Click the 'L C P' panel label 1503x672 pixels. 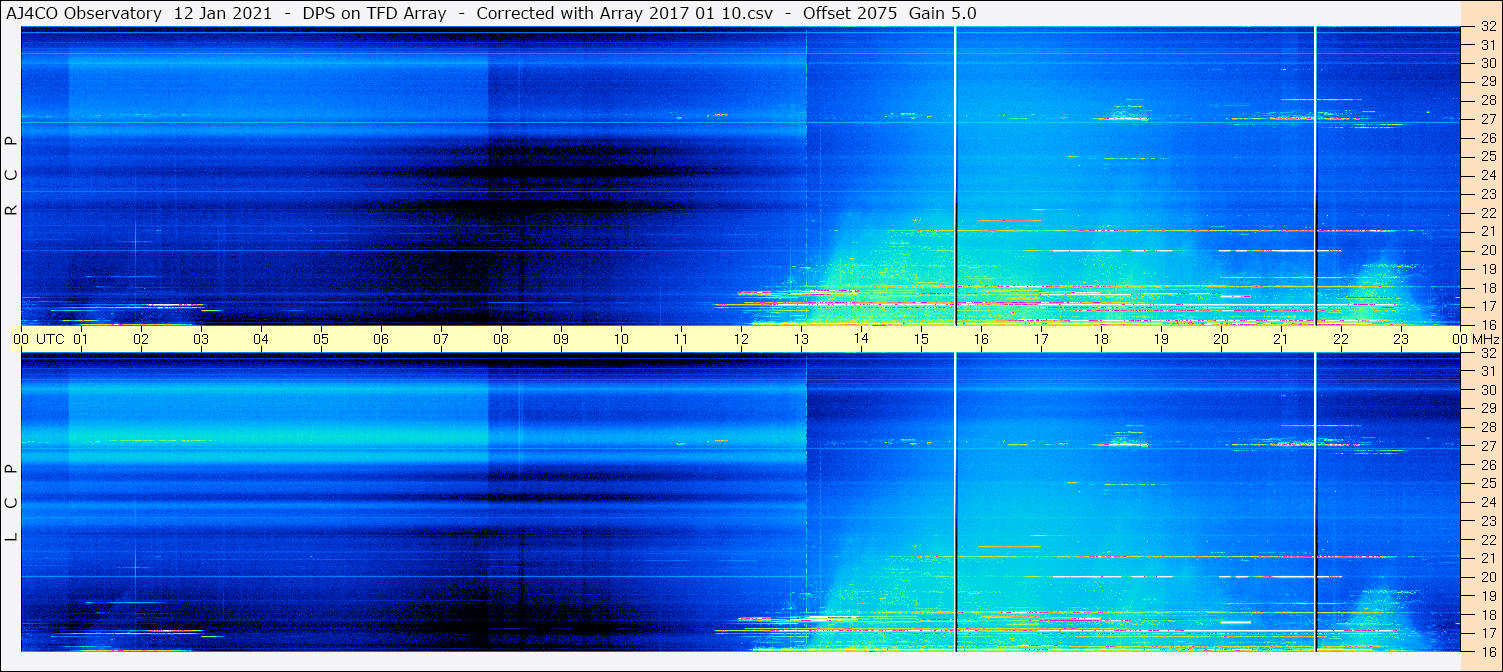(x=11, y=503)
